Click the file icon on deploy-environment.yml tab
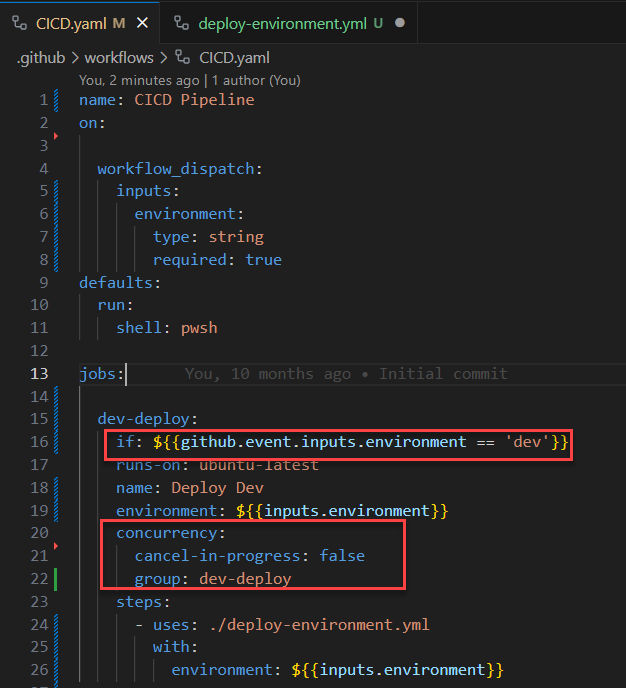626x688 pixels. coord(181,23)
